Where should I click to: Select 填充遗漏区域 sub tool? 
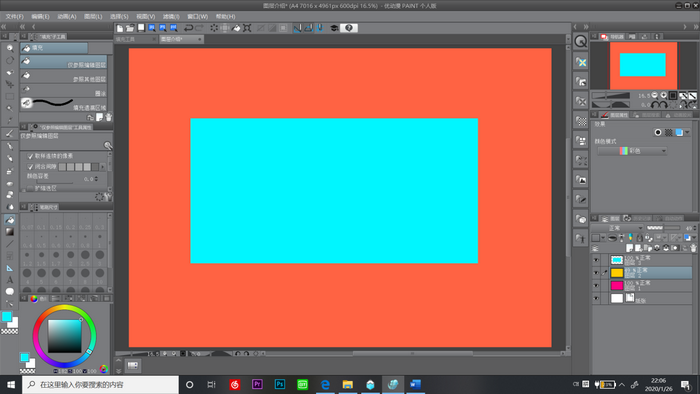(63, 104)
